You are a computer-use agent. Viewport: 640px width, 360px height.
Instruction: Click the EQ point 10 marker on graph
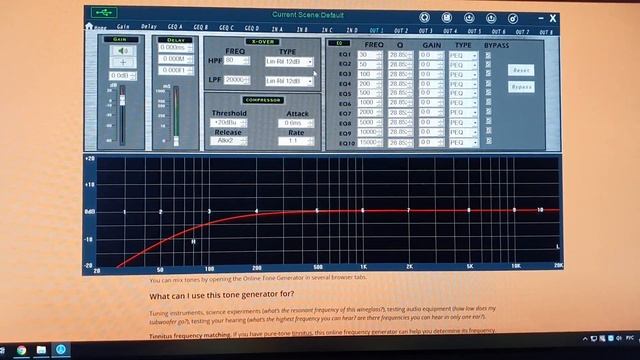coord(540,210)
